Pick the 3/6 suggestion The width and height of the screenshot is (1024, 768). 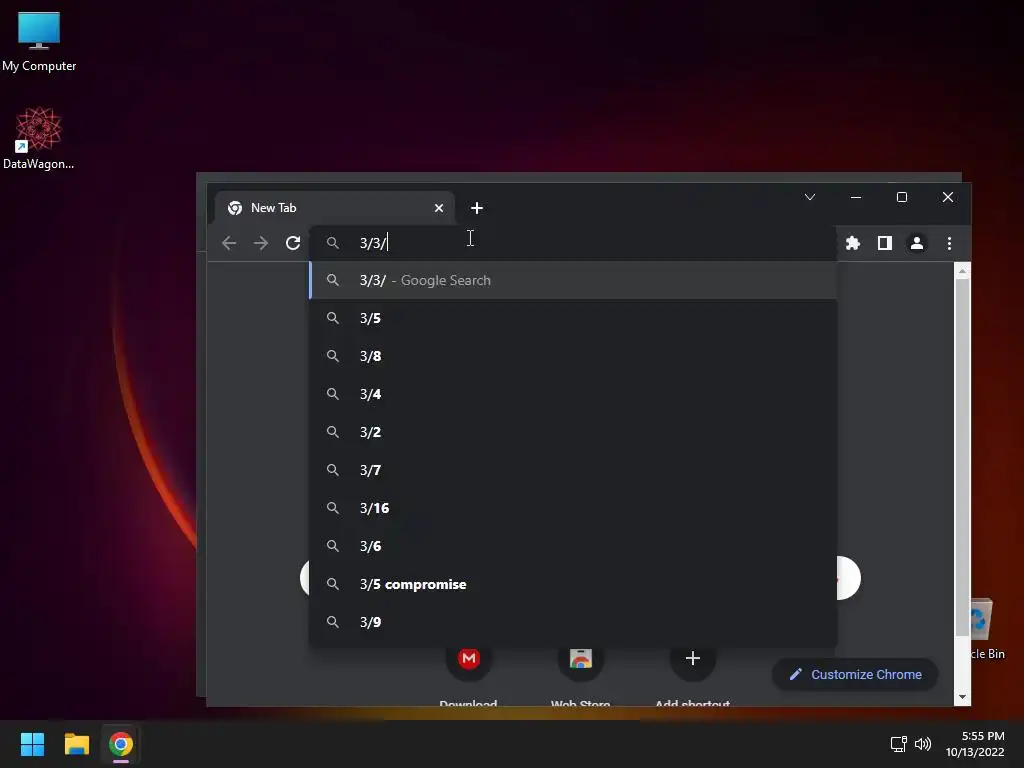tap(573, 546)
